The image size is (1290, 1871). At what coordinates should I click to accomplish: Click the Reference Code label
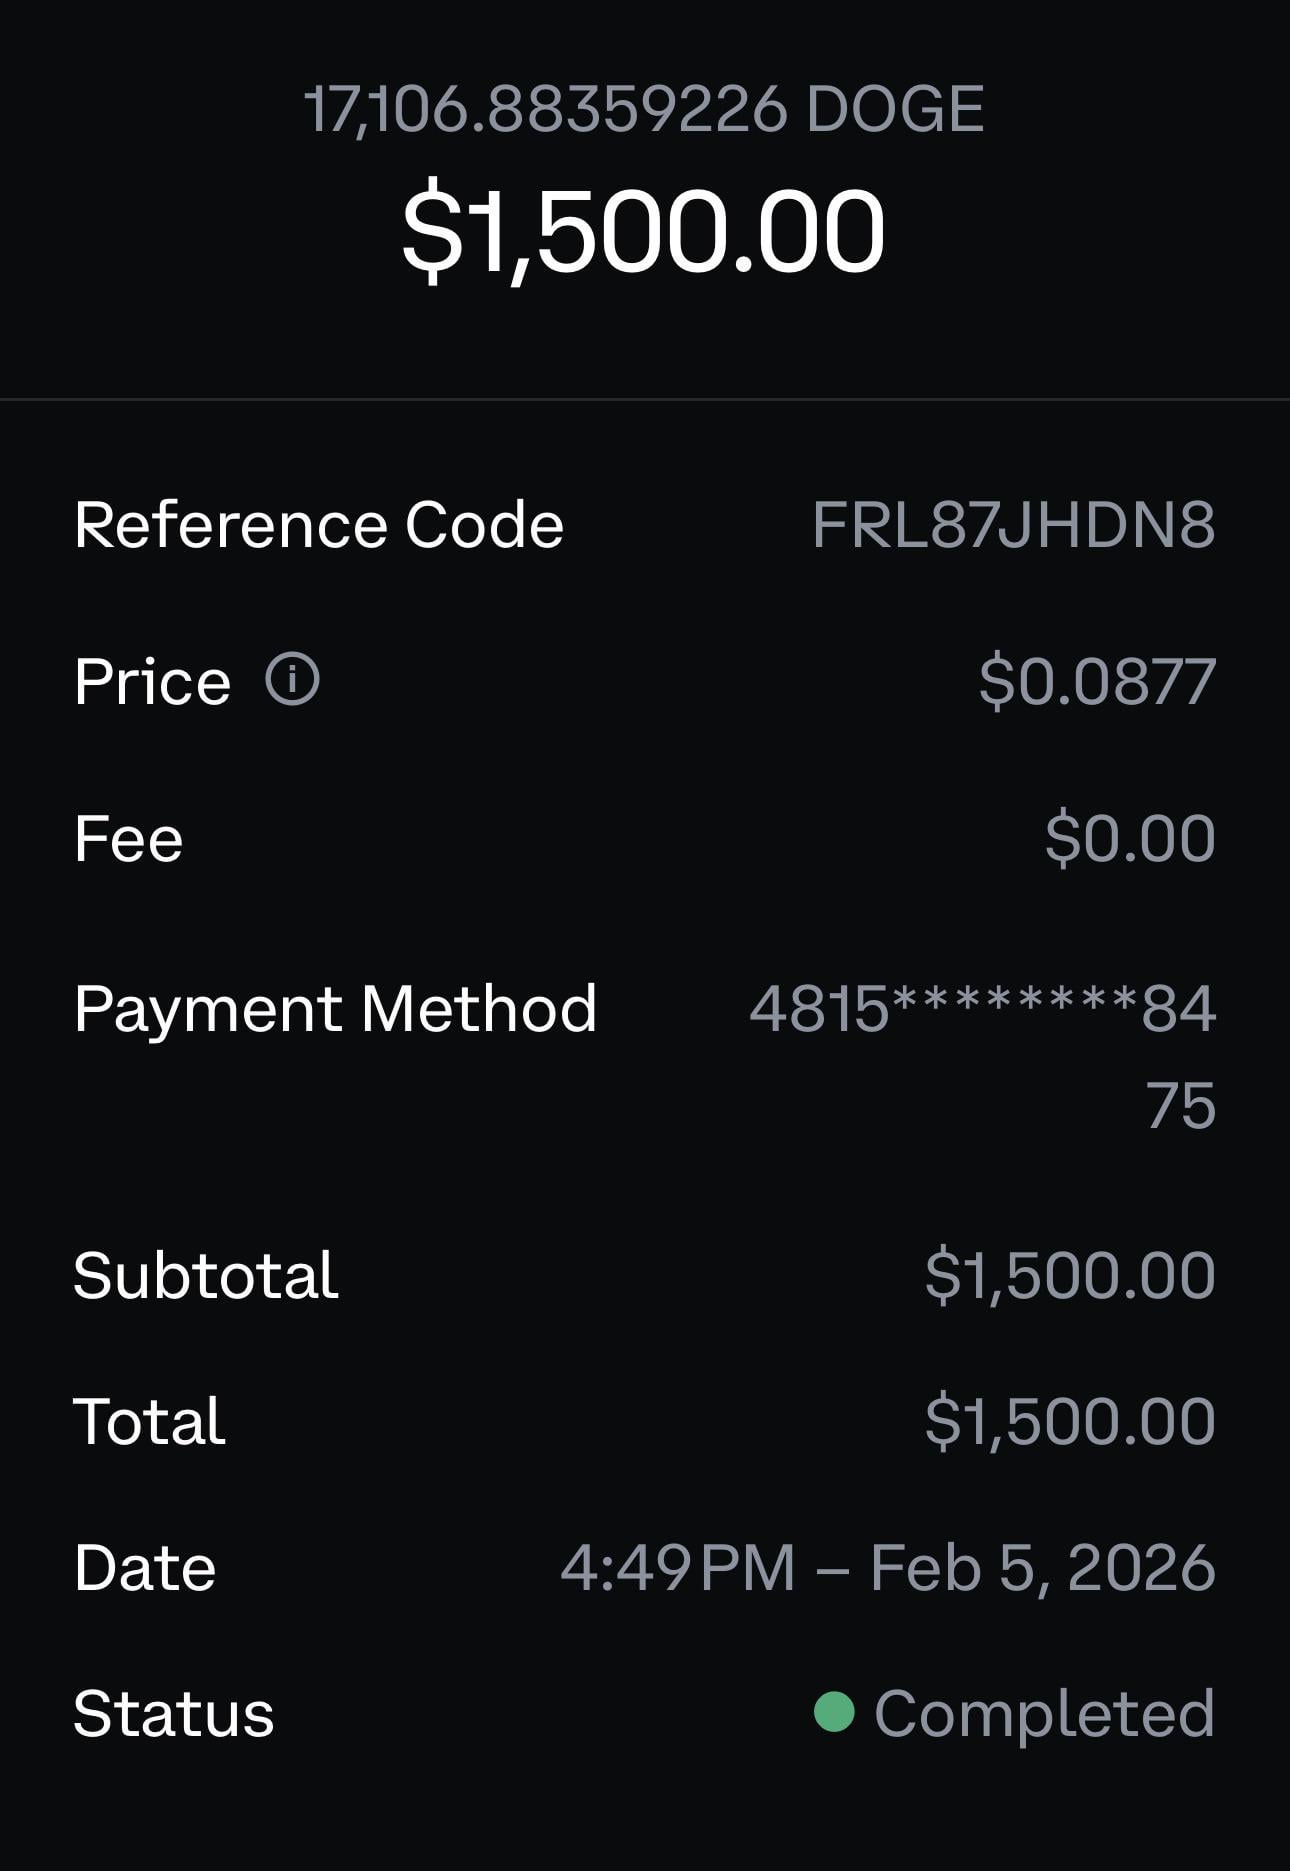coord(319,525)
